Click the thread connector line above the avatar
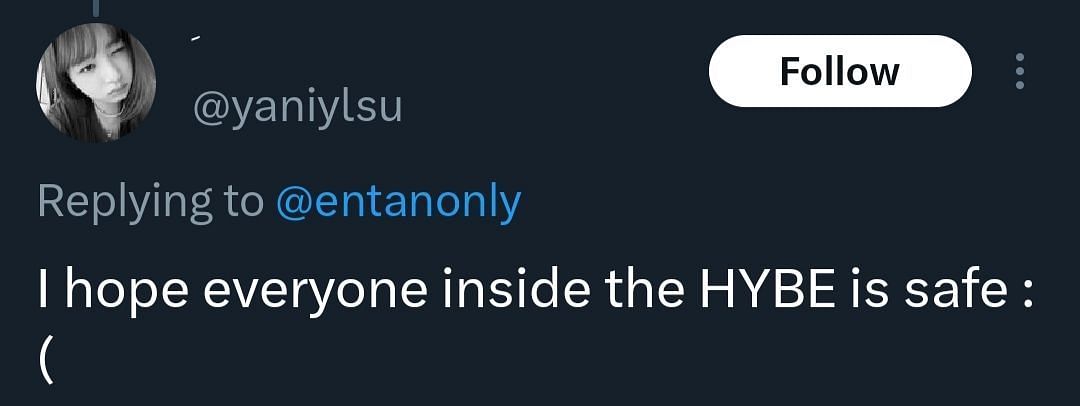 [96, 7]
